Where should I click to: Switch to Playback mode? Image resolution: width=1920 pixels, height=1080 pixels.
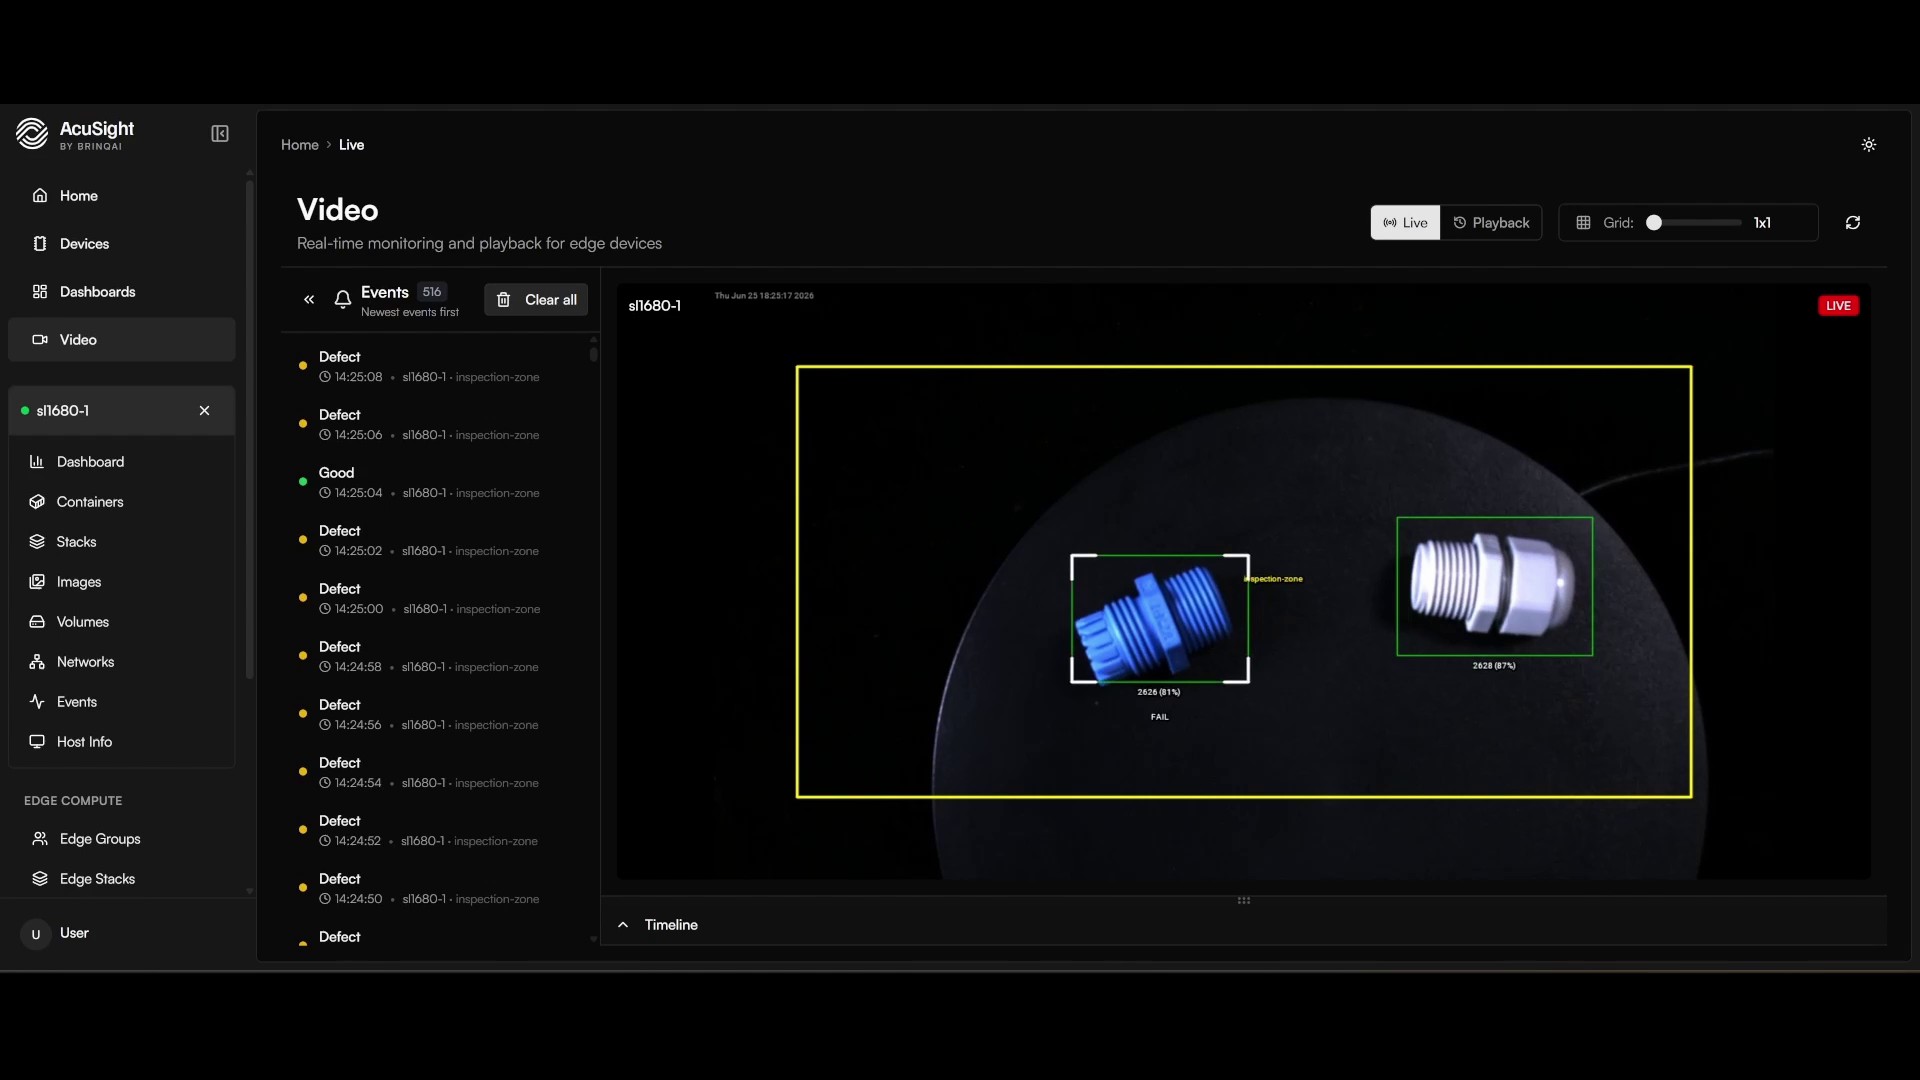click(1490, 223)
